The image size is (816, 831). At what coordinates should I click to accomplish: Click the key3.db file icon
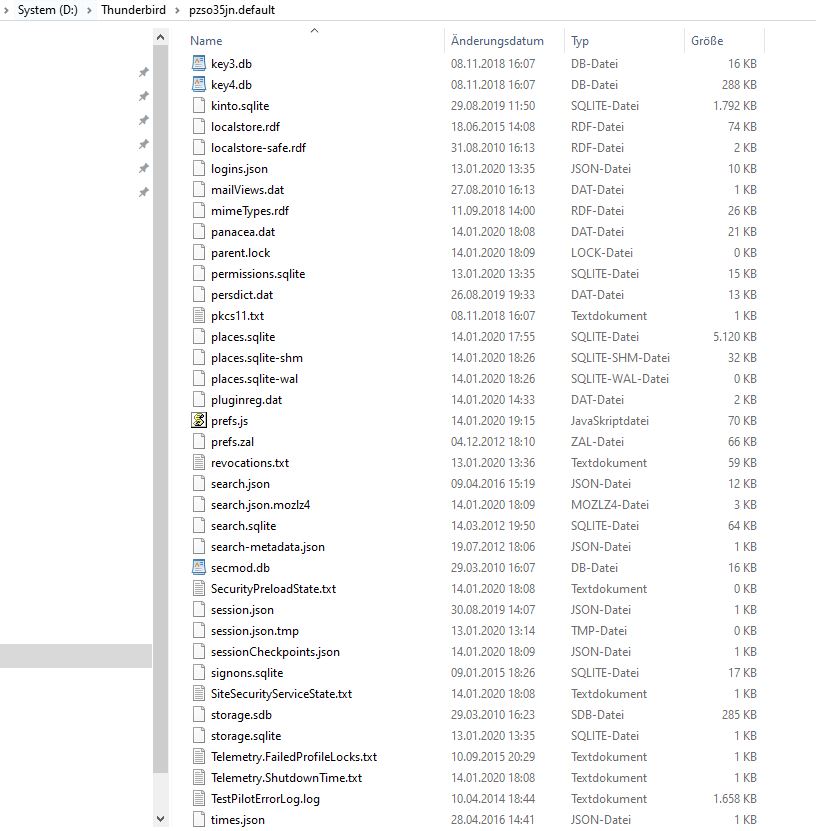199,64
